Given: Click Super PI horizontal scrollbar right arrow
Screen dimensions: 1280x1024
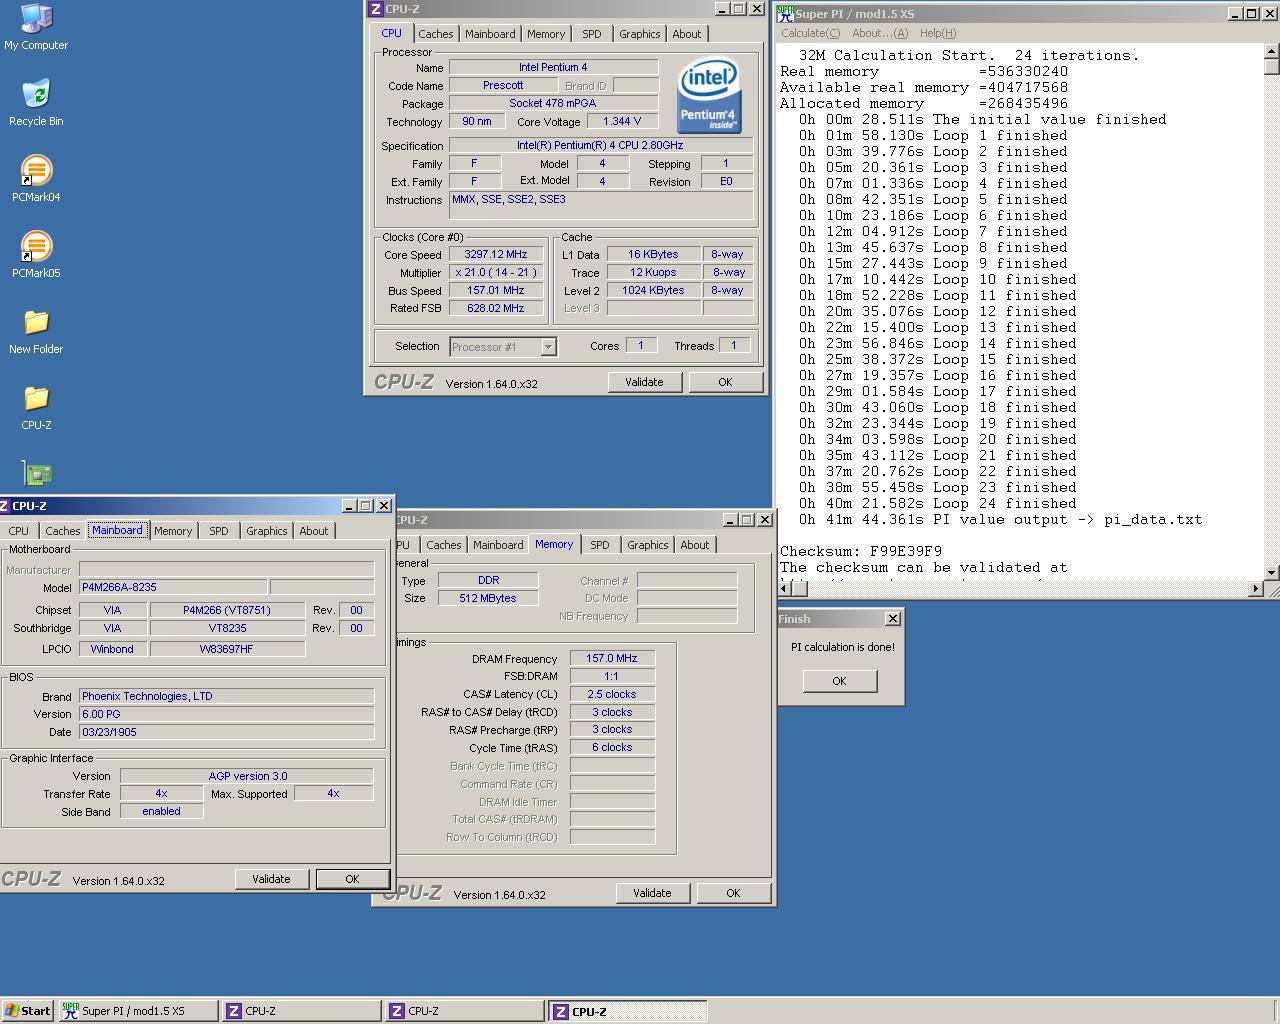Looking at the screenshot, I should click(x=1255, y=589).
